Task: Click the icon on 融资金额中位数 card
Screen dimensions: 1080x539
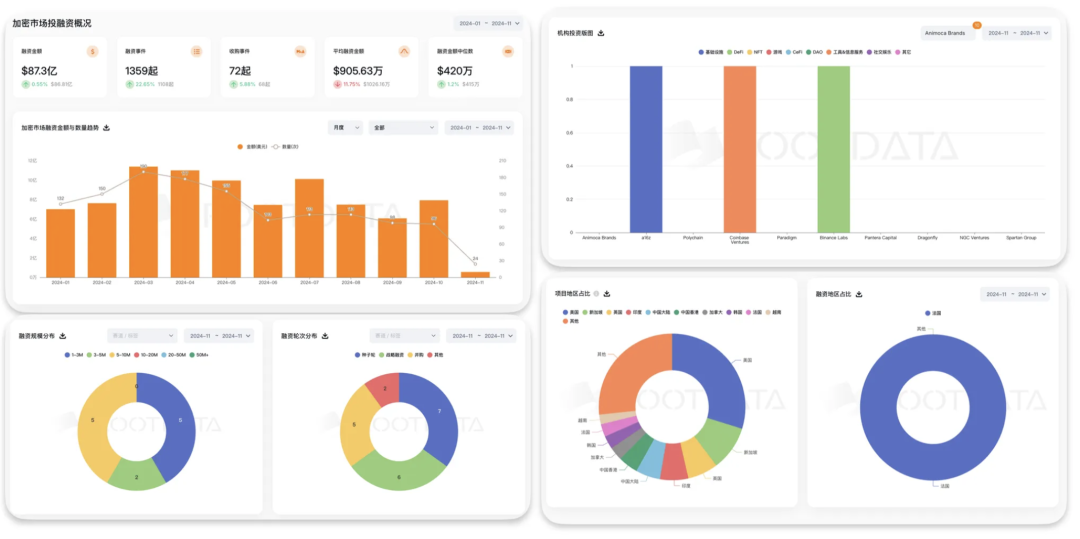Action: (508, 51)
